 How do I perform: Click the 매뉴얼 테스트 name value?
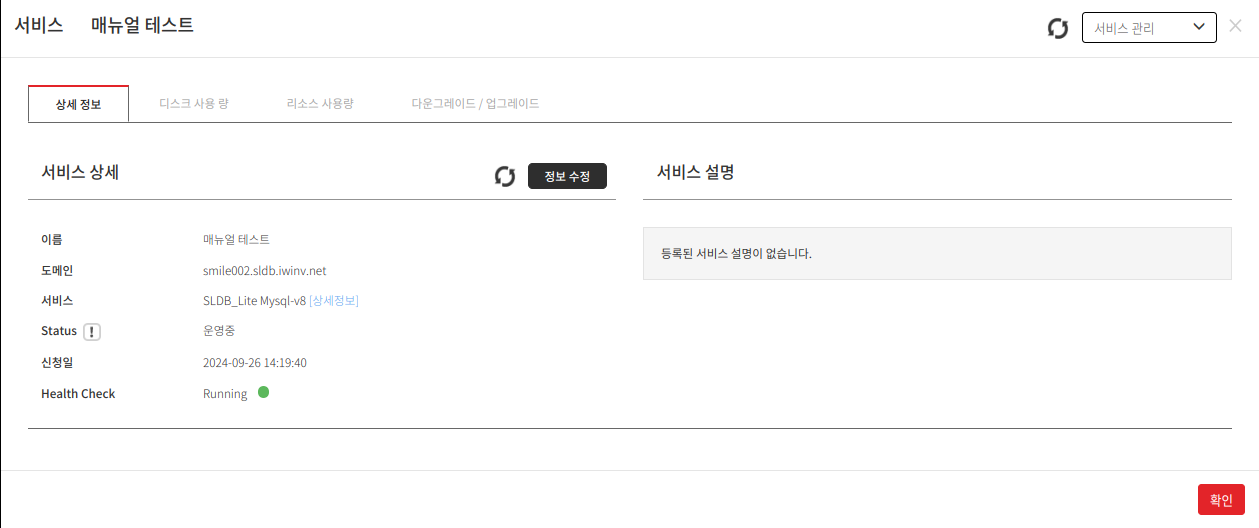coord(236,240)
